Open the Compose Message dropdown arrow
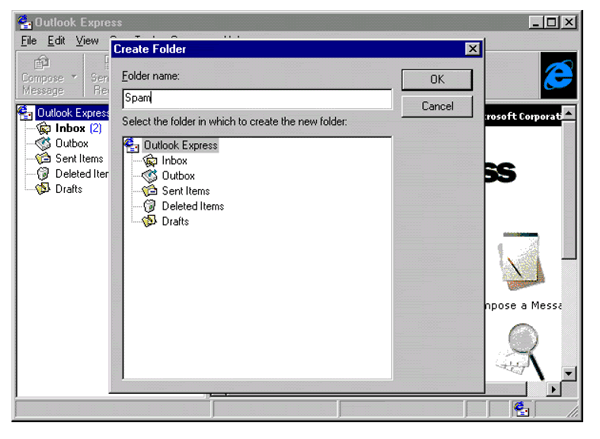The image size is (600, 439). tap(73, 78)
